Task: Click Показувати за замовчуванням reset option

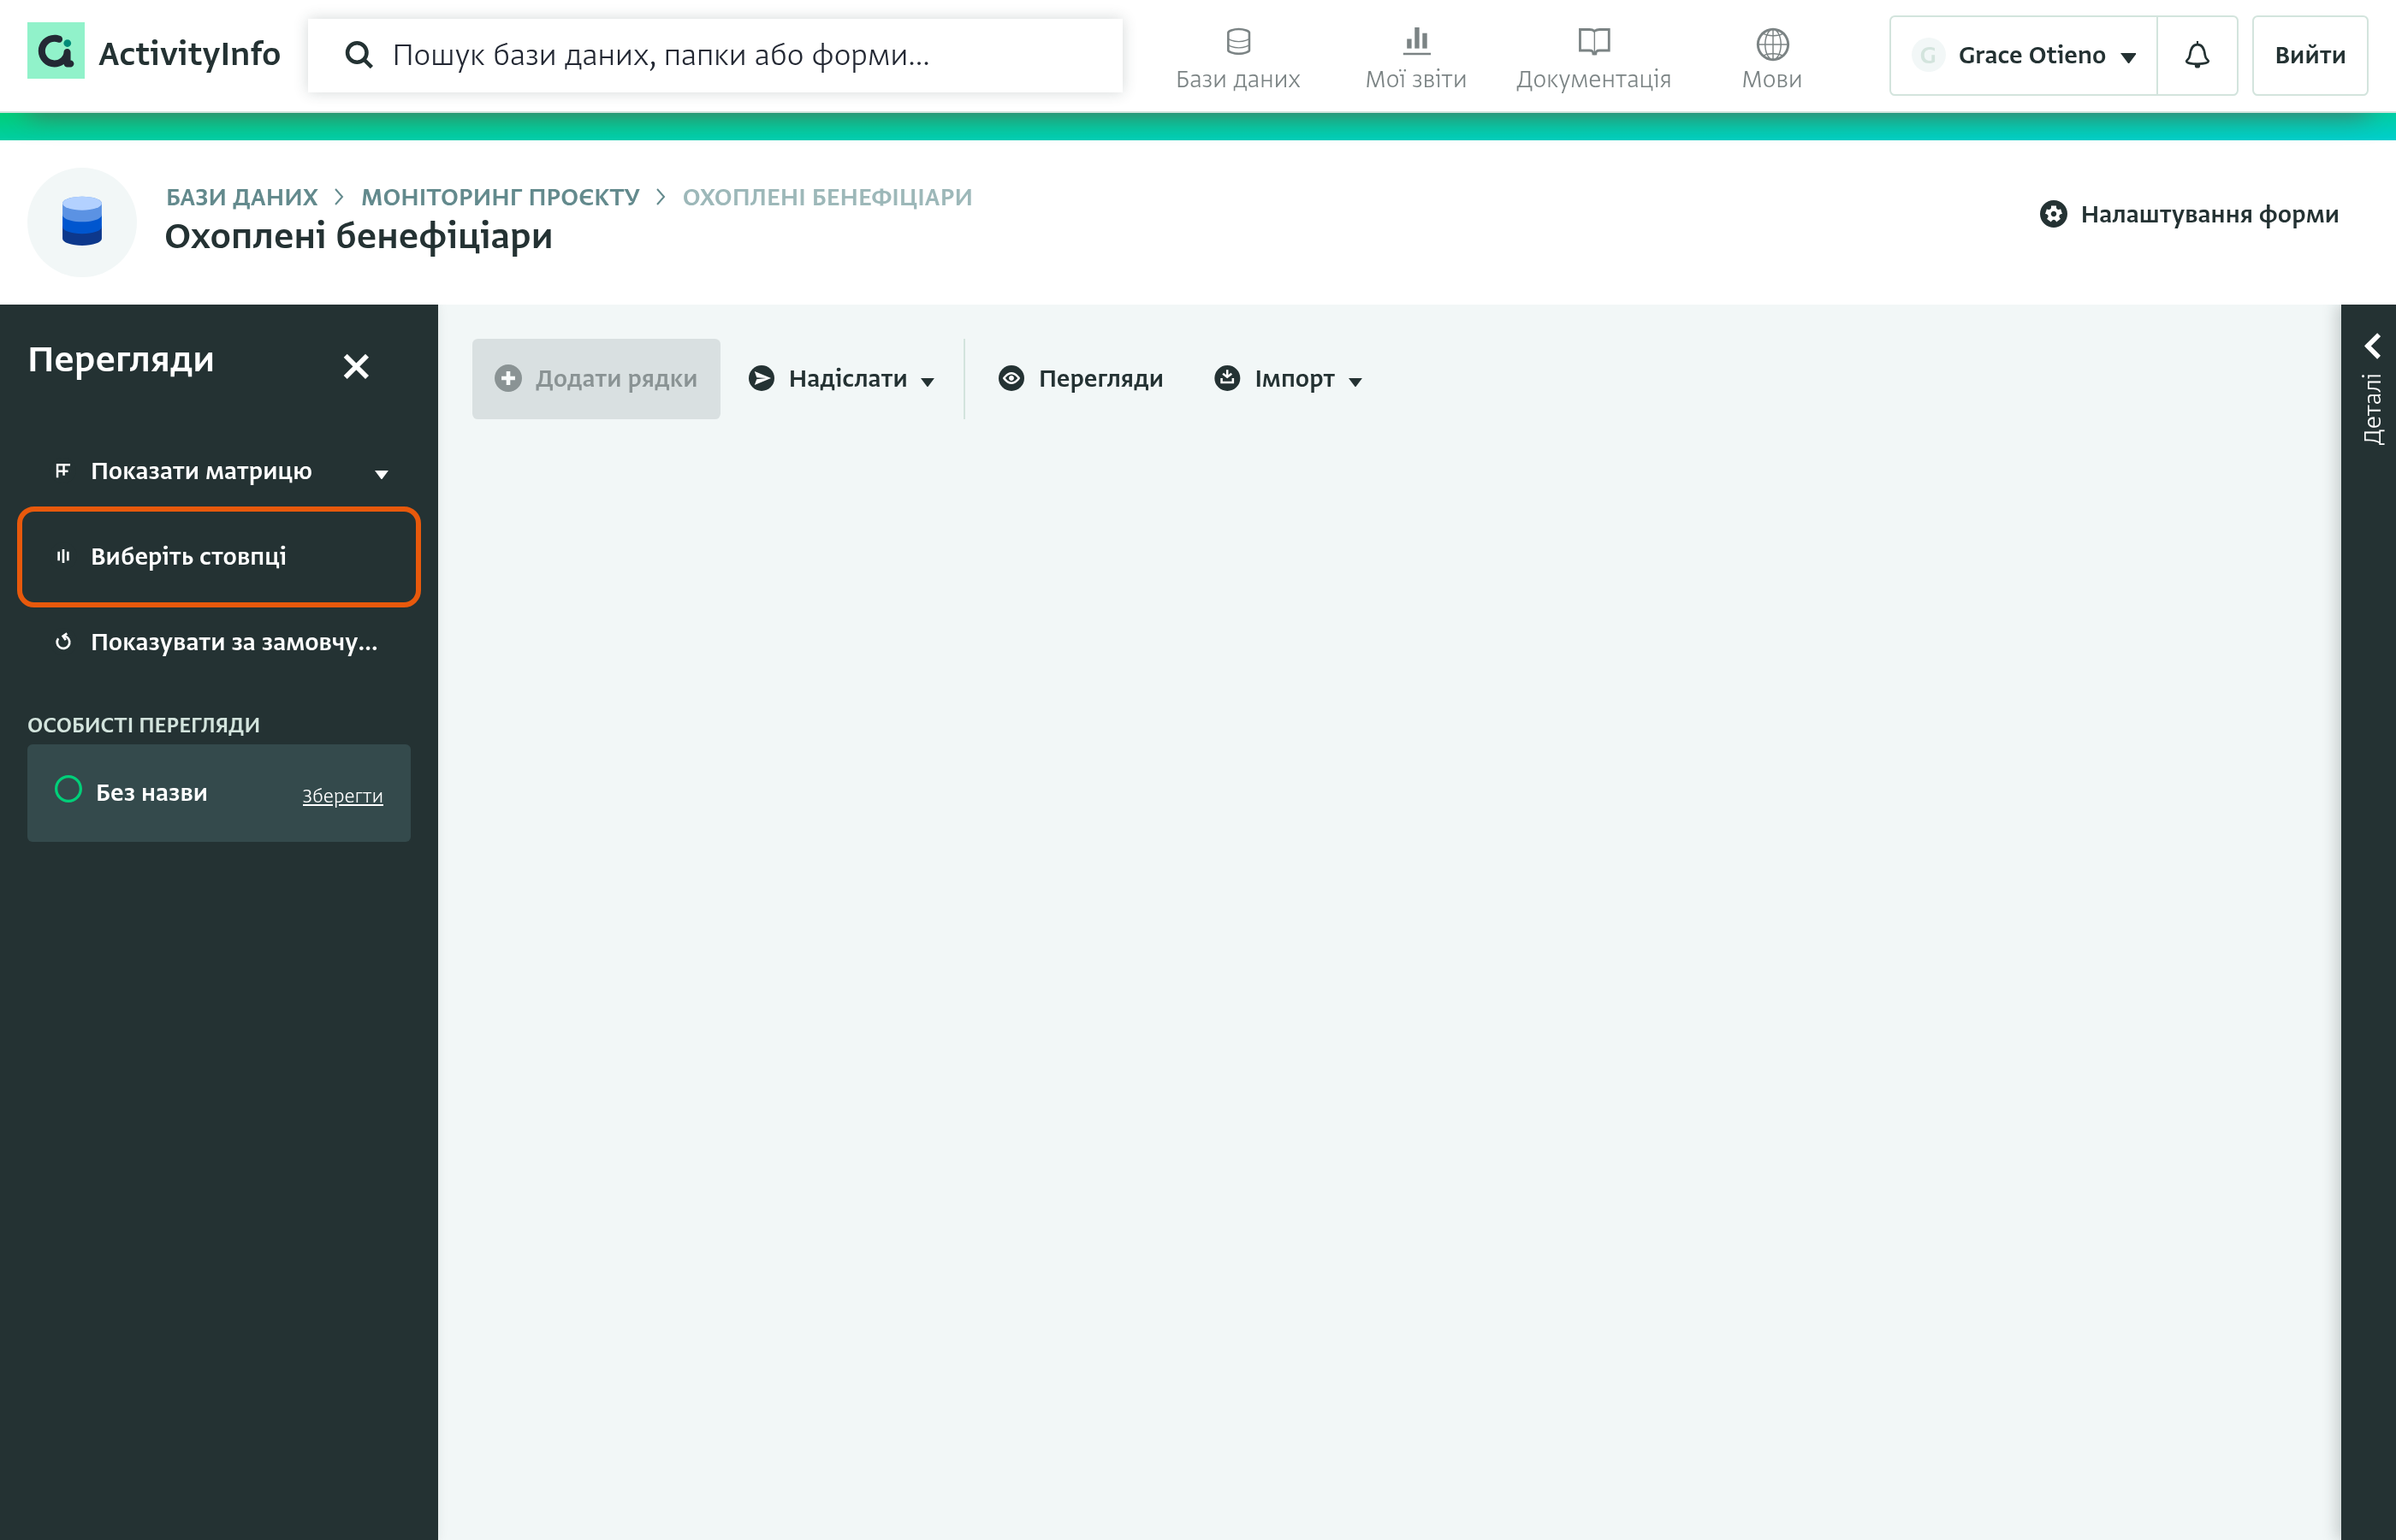Action: point(220,642)
